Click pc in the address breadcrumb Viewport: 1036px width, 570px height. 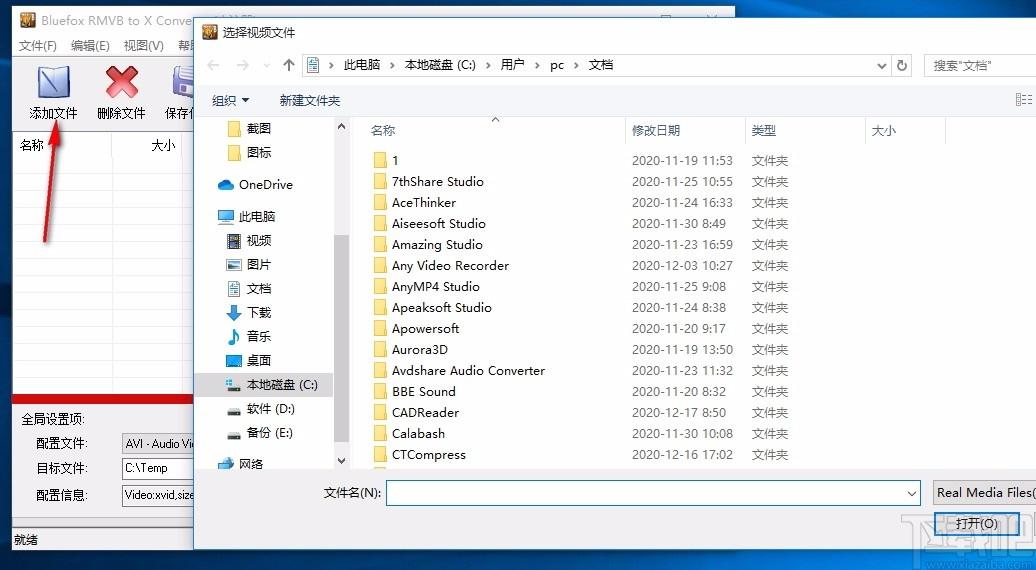(557, 65)
